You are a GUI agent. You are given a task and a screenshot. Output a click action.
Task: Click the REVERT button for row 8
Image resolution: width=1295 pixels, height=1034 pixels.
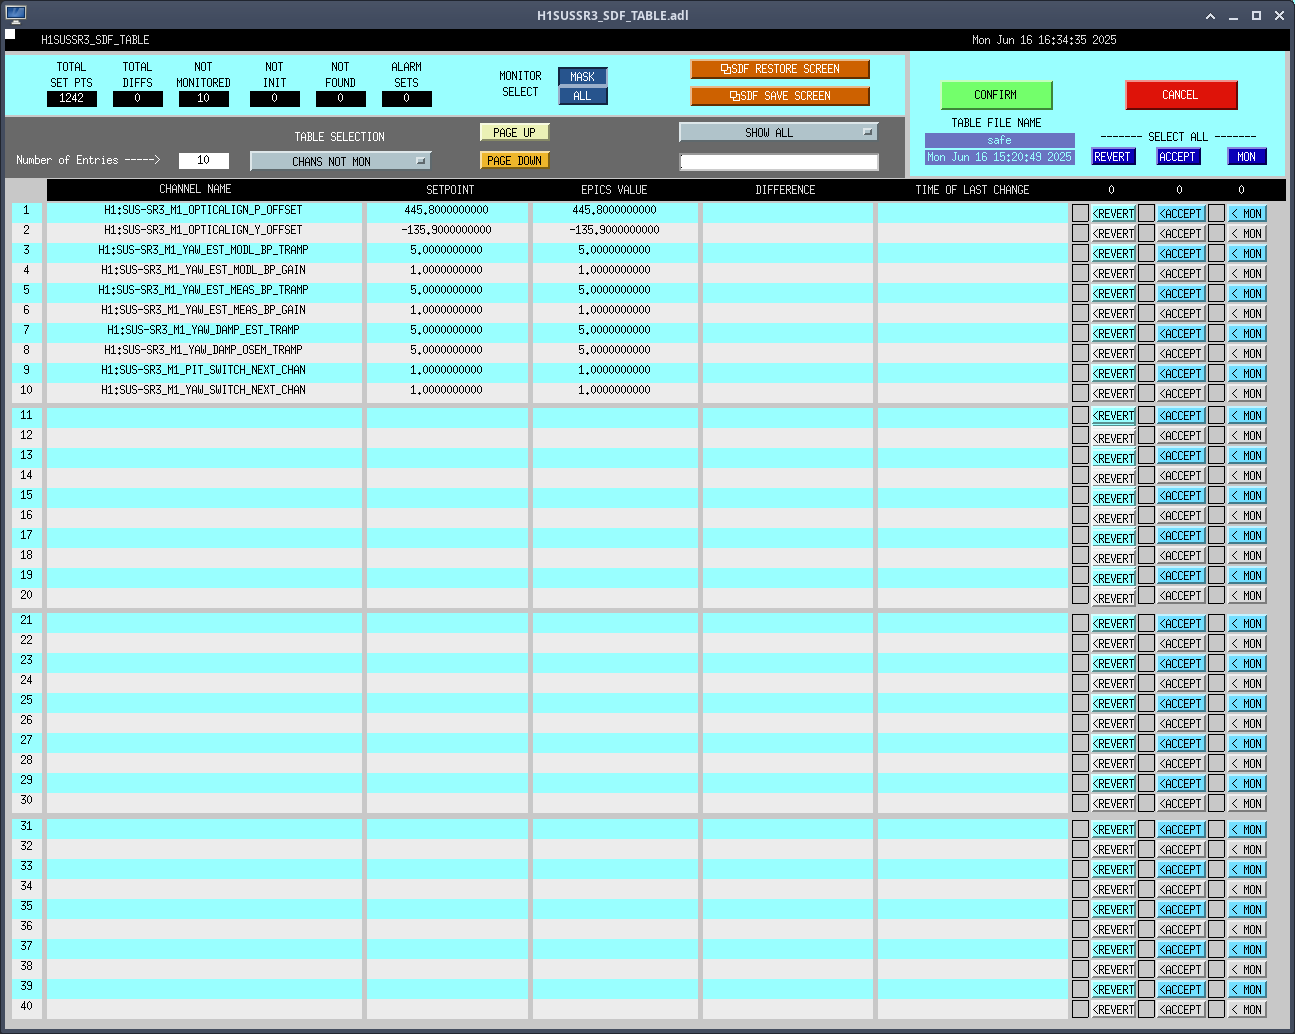tap(1114, 354)
